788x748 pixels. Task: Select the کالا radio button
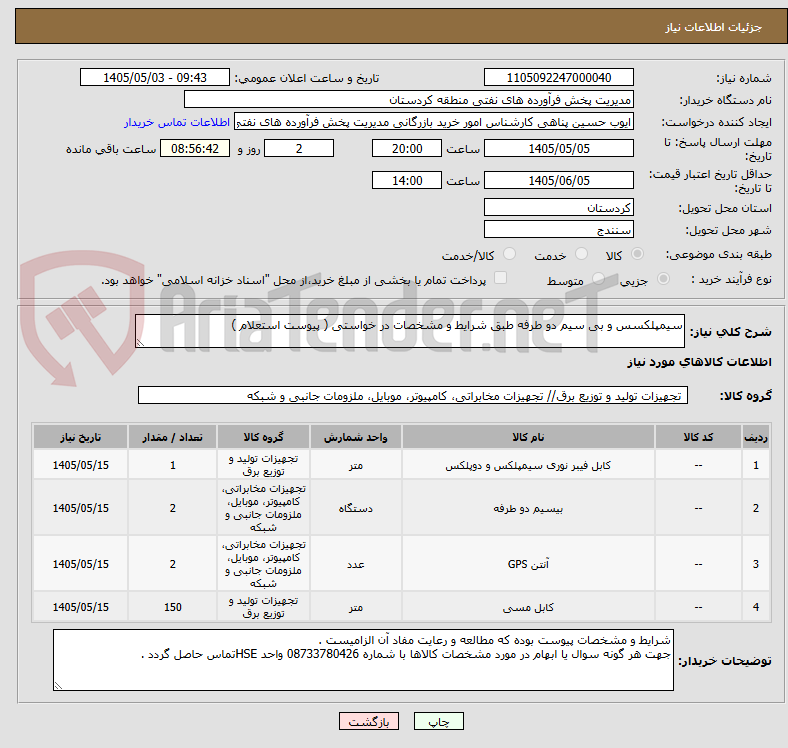coord(637,254)
